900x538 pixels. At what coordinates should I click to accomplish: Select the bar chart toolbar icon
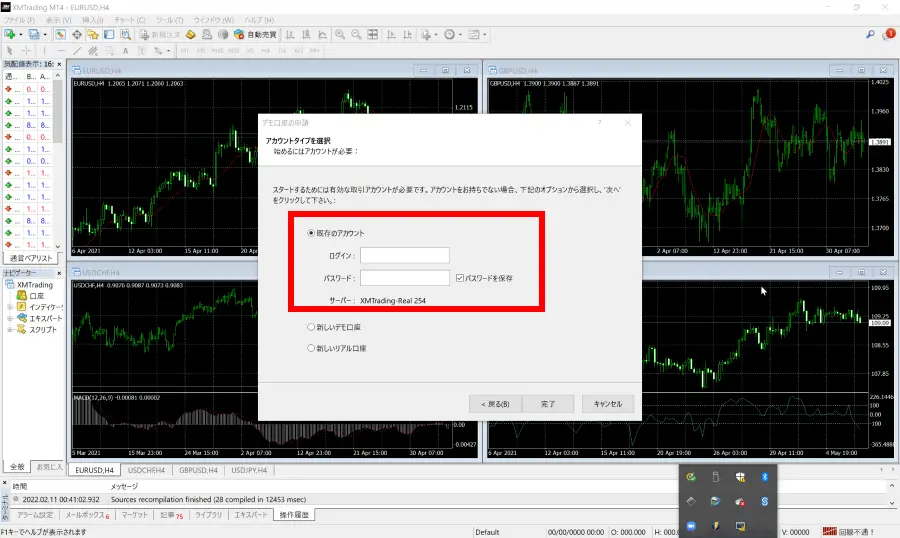[290, 34]
